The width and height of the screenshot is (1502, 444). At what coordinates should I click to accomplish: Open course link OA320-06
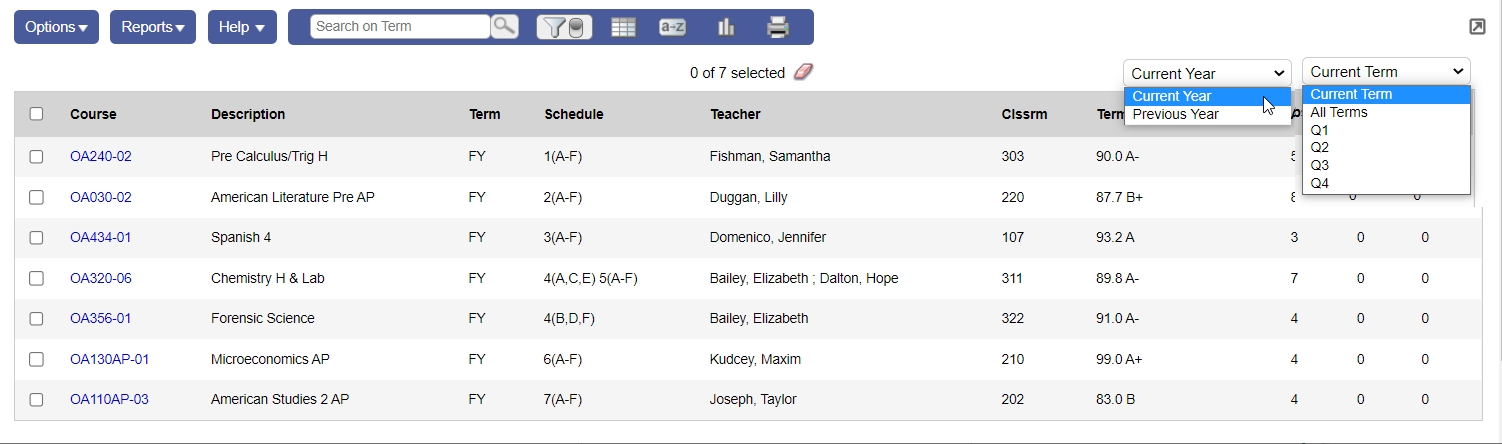coord(100,278)
